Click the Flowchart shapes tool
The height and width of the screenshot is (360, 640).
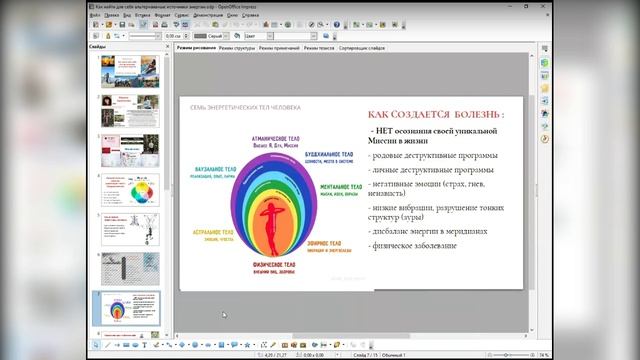coord(221,345)
